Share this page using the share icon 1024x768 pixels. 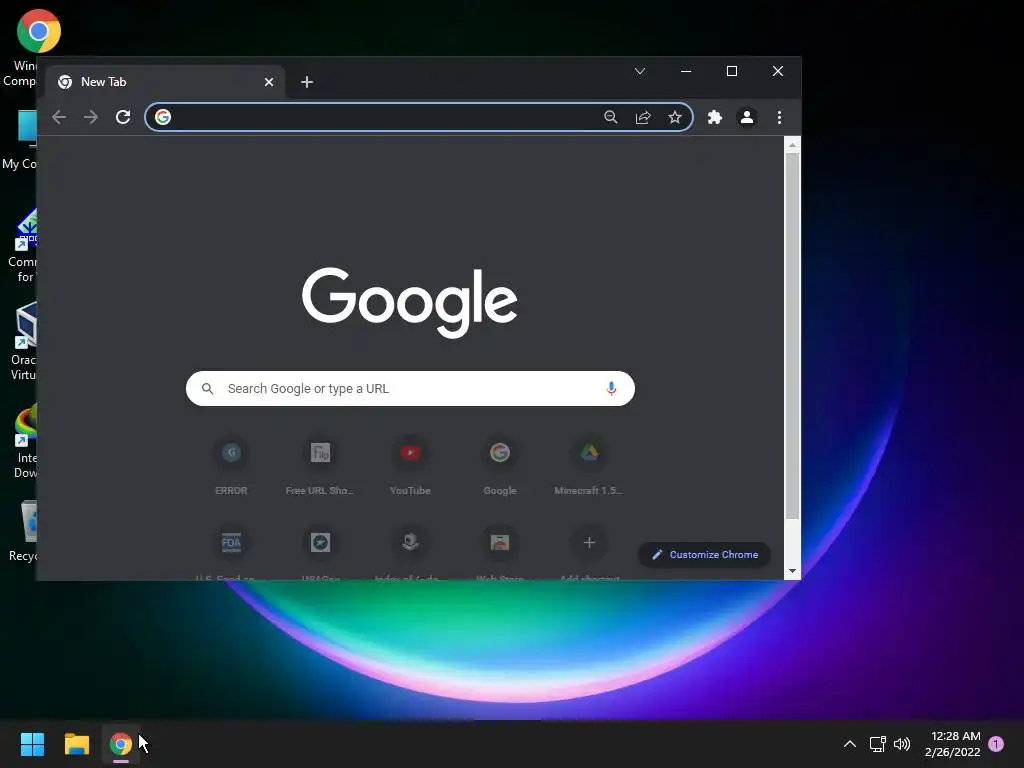(643, 117)
